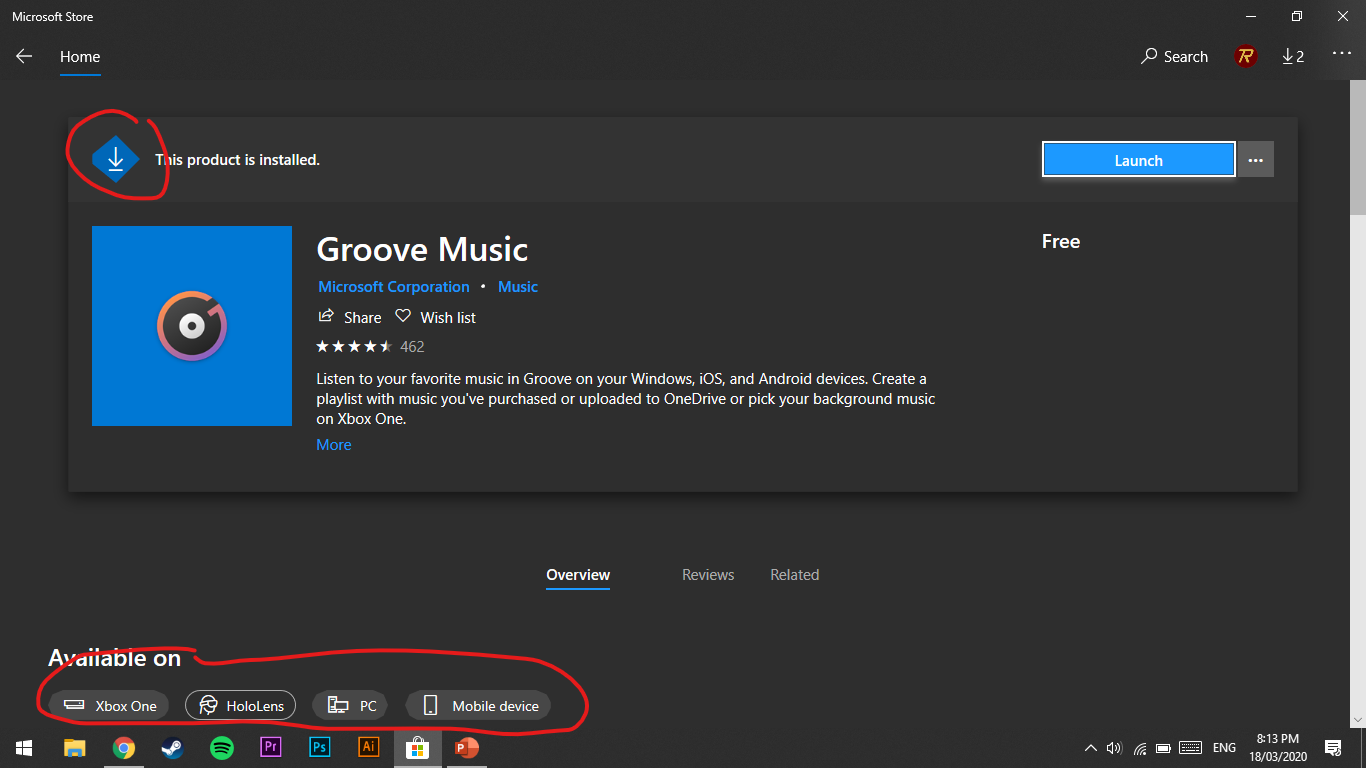The width and height of the screenshot is (1366, 768).
Task: Click the Free price label
Action: pyautogui.click(x=1061, y=241)
